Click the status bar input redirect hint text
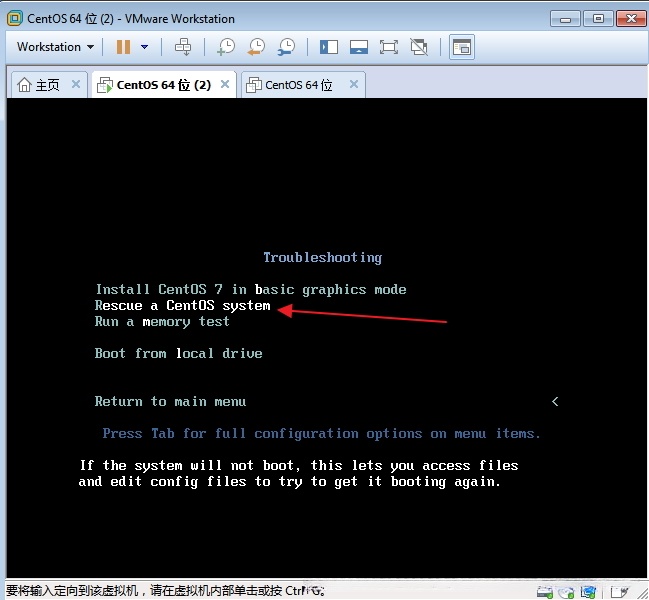The height and width of the screenshot is (600, 649). (166, 590)
